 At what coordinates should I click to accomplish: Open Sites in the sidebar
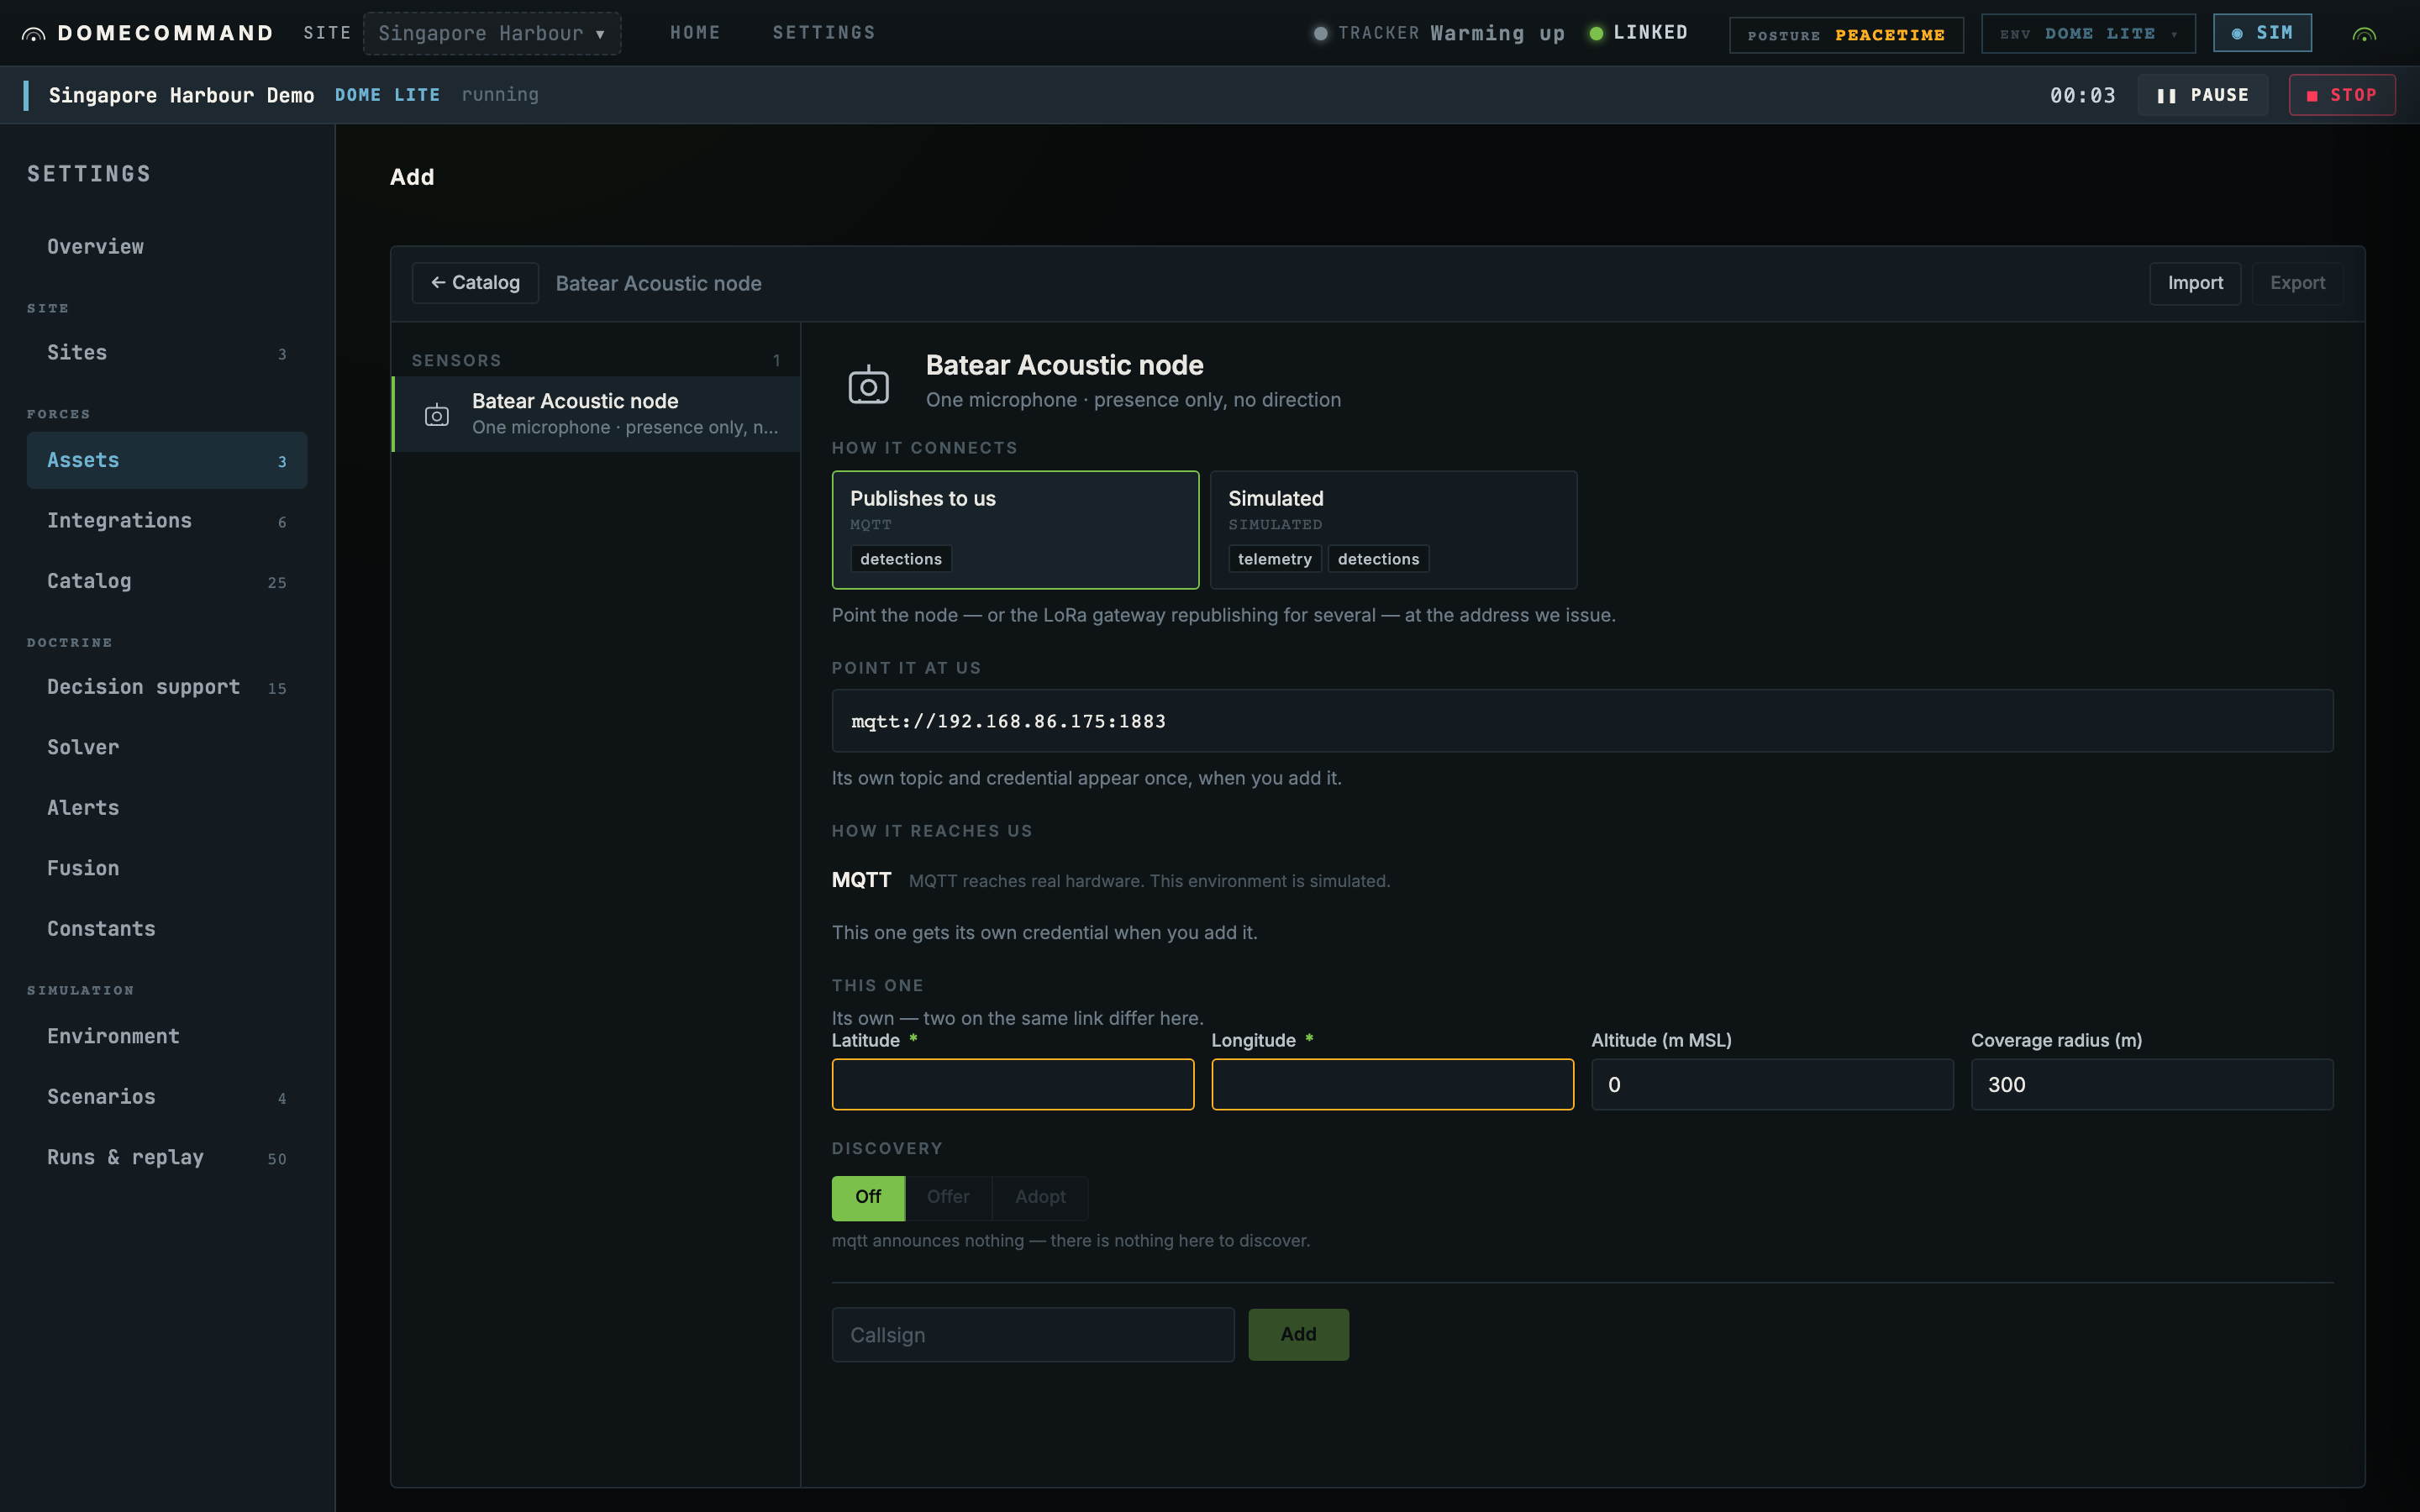(167, 352)
